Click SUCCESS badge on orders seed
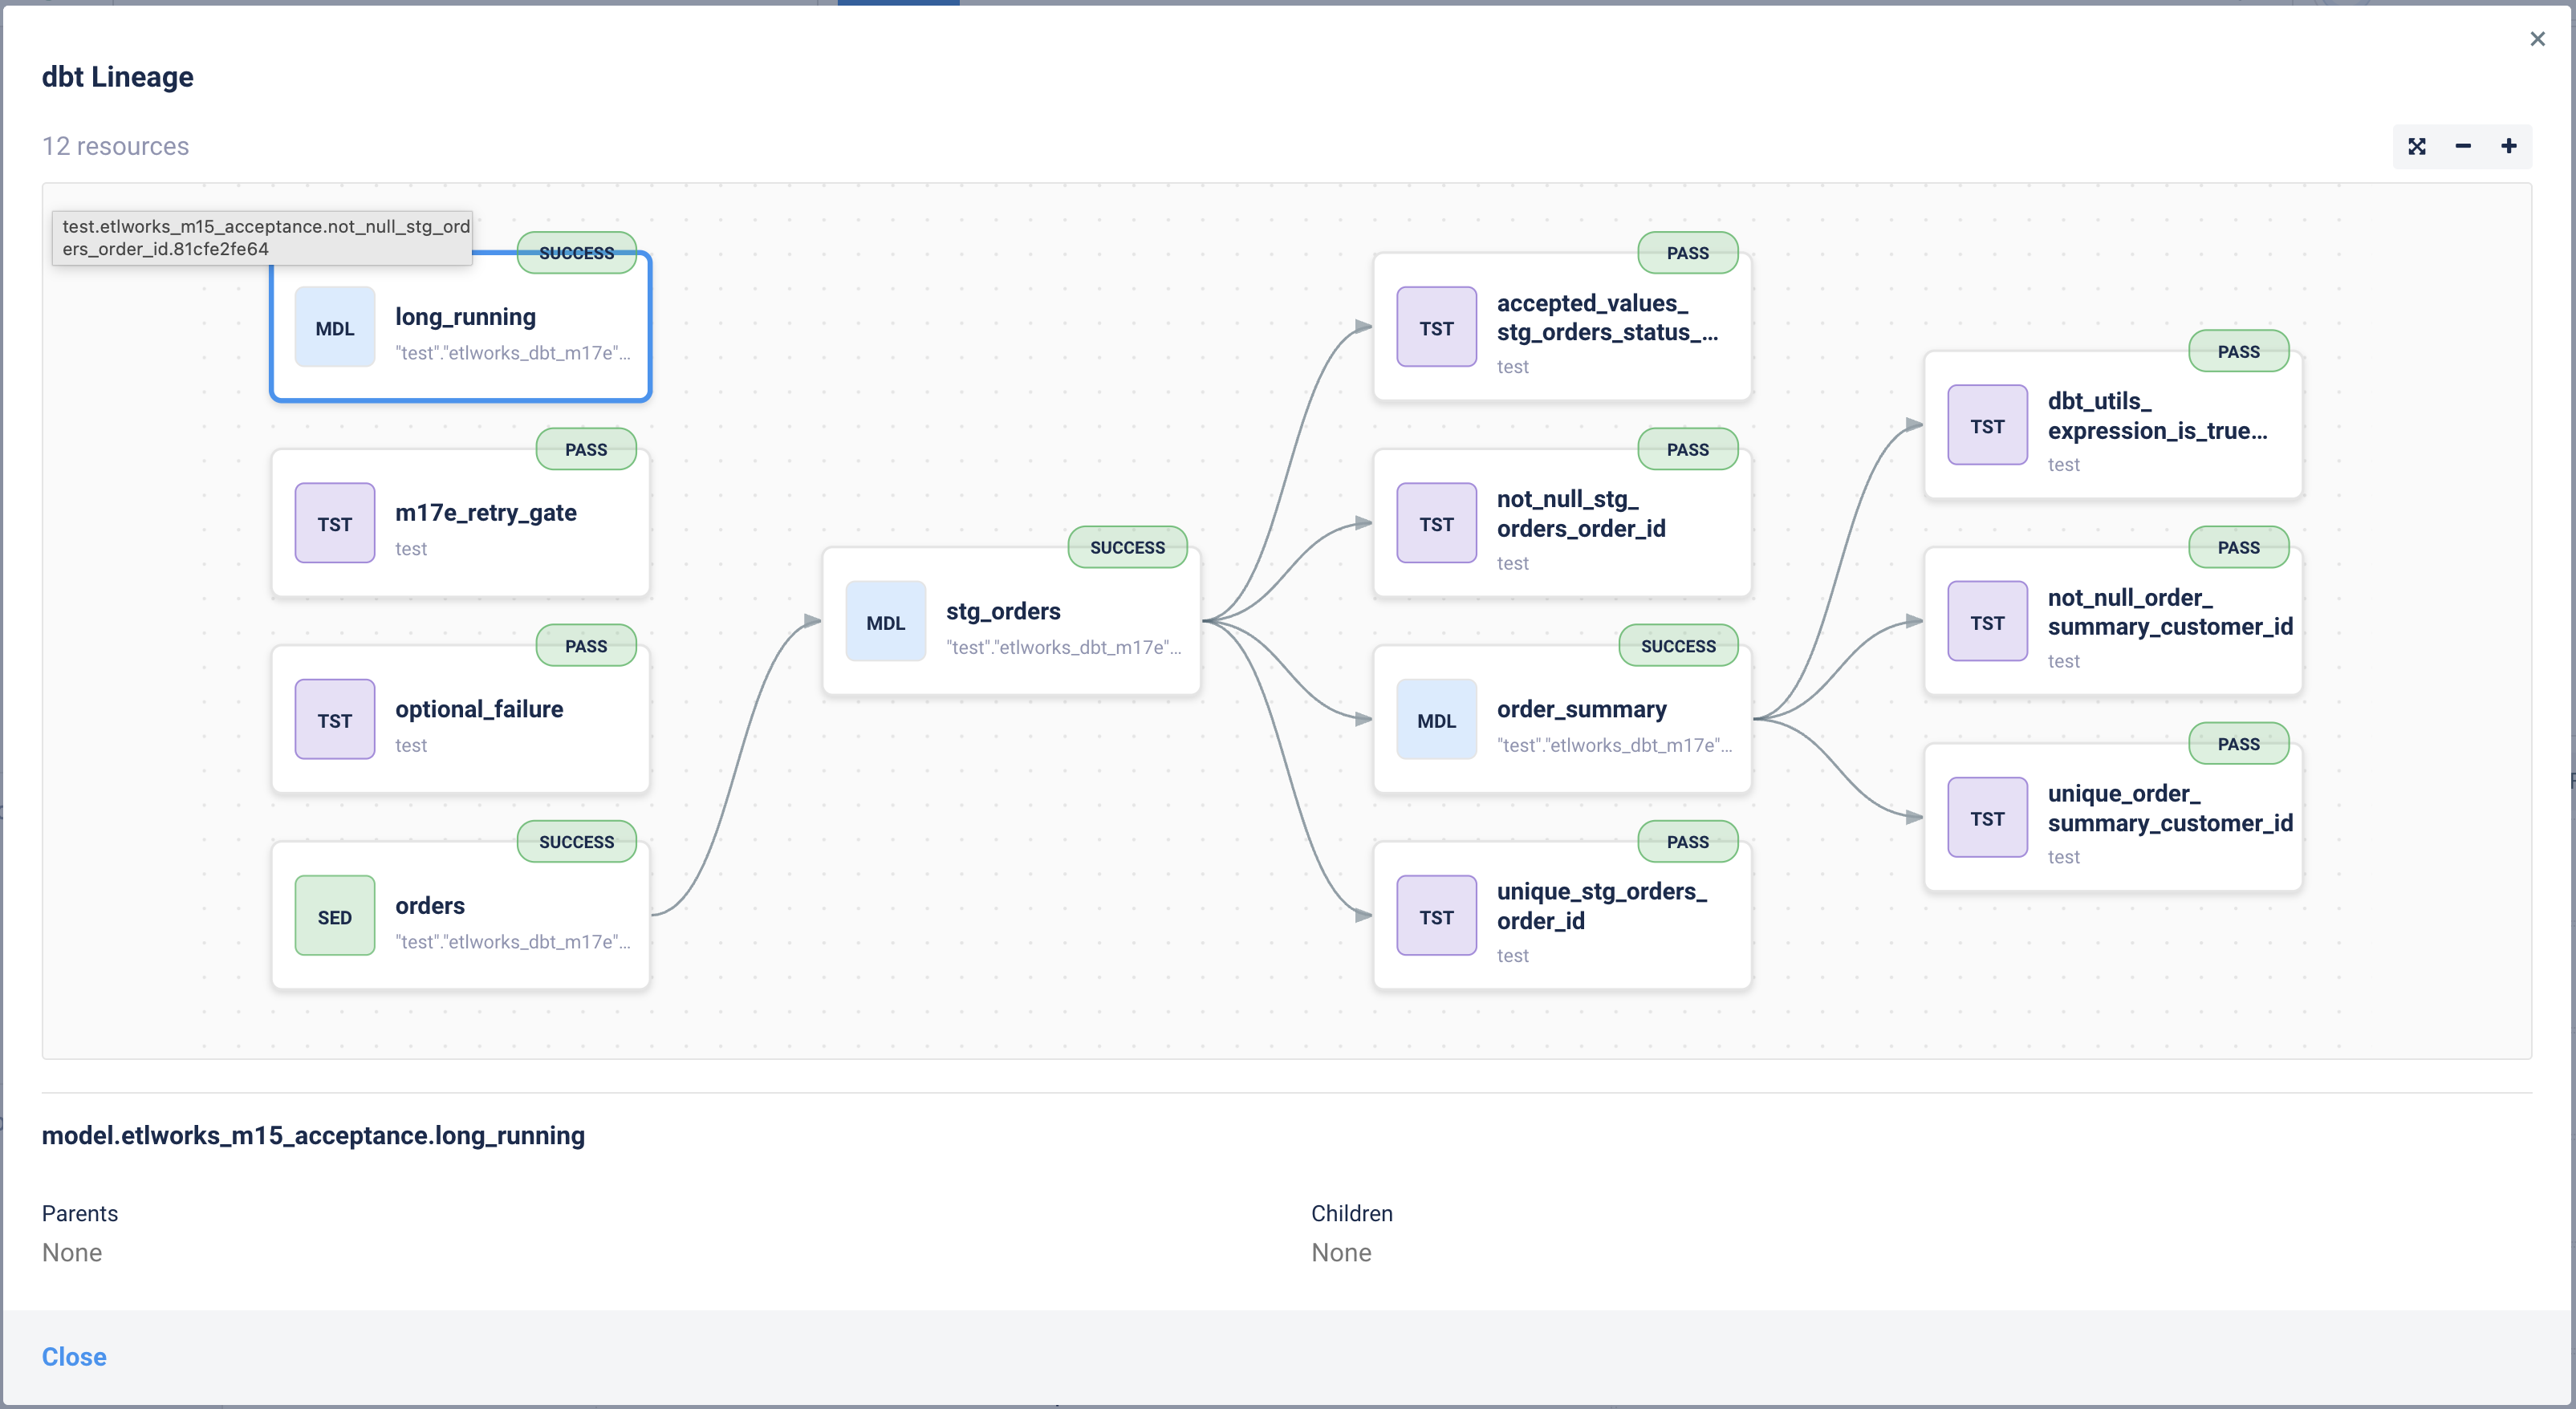2576x1409 pixels. (x=577, y=842)
